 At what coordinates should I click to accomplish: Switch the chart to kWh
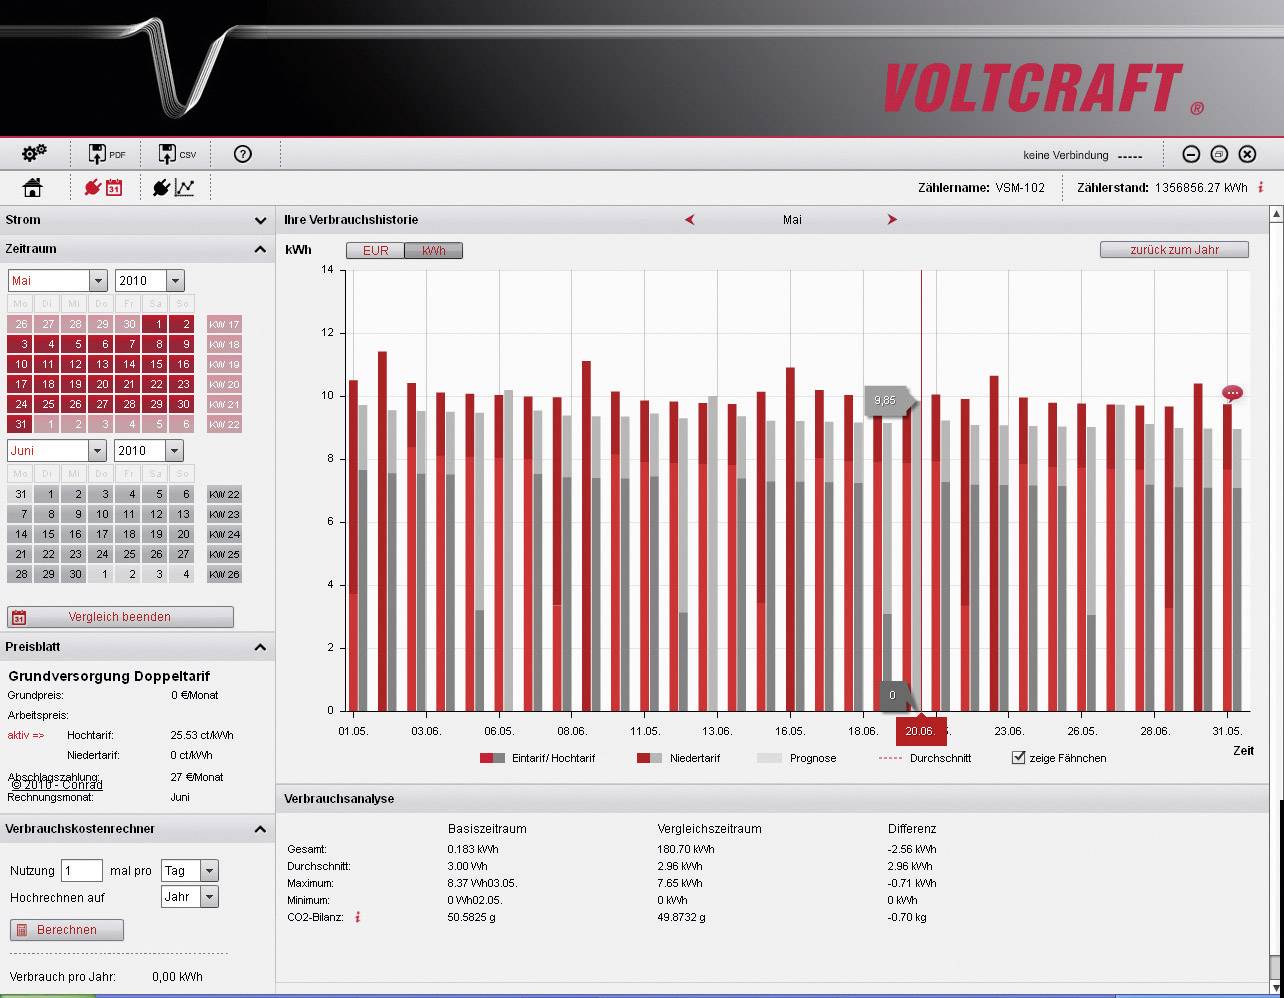434,250
